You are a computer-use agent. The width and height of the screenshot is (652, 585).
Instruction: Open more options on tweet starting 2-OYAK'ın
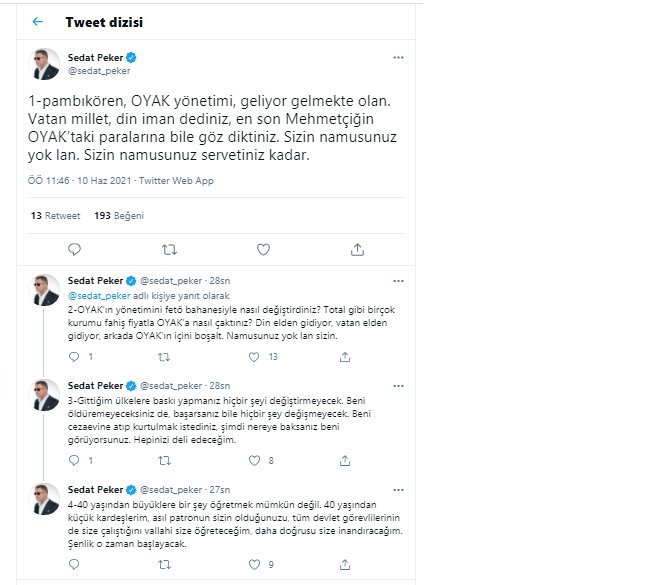[x=398, y=281]
